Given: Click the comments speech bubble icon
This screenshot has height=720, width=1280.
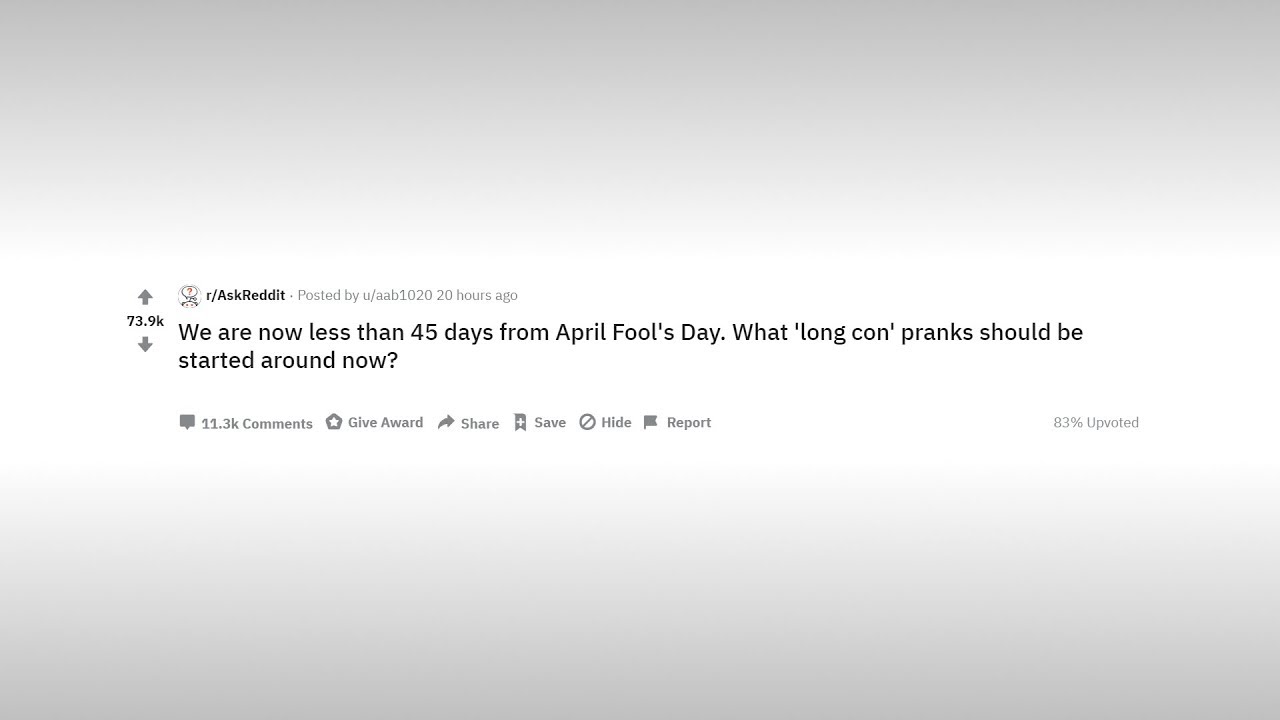Looking at the screenshot, I should (187, 422).
